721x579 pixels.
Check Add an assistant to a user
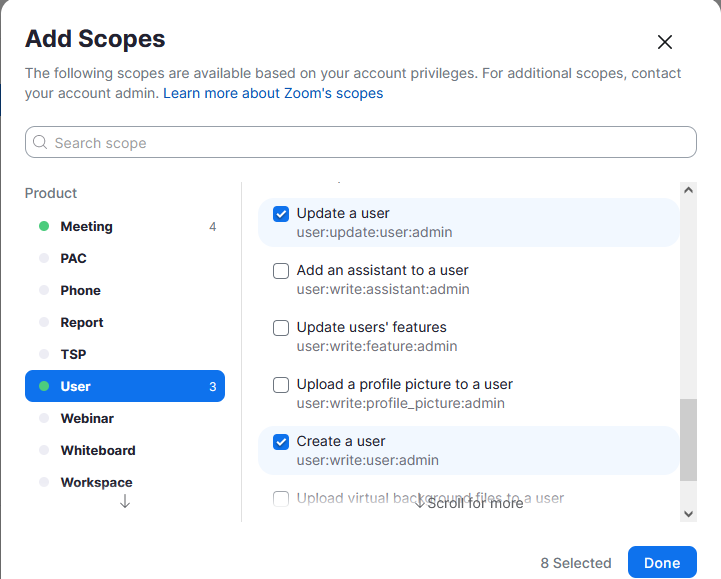(x=281, y=271)
